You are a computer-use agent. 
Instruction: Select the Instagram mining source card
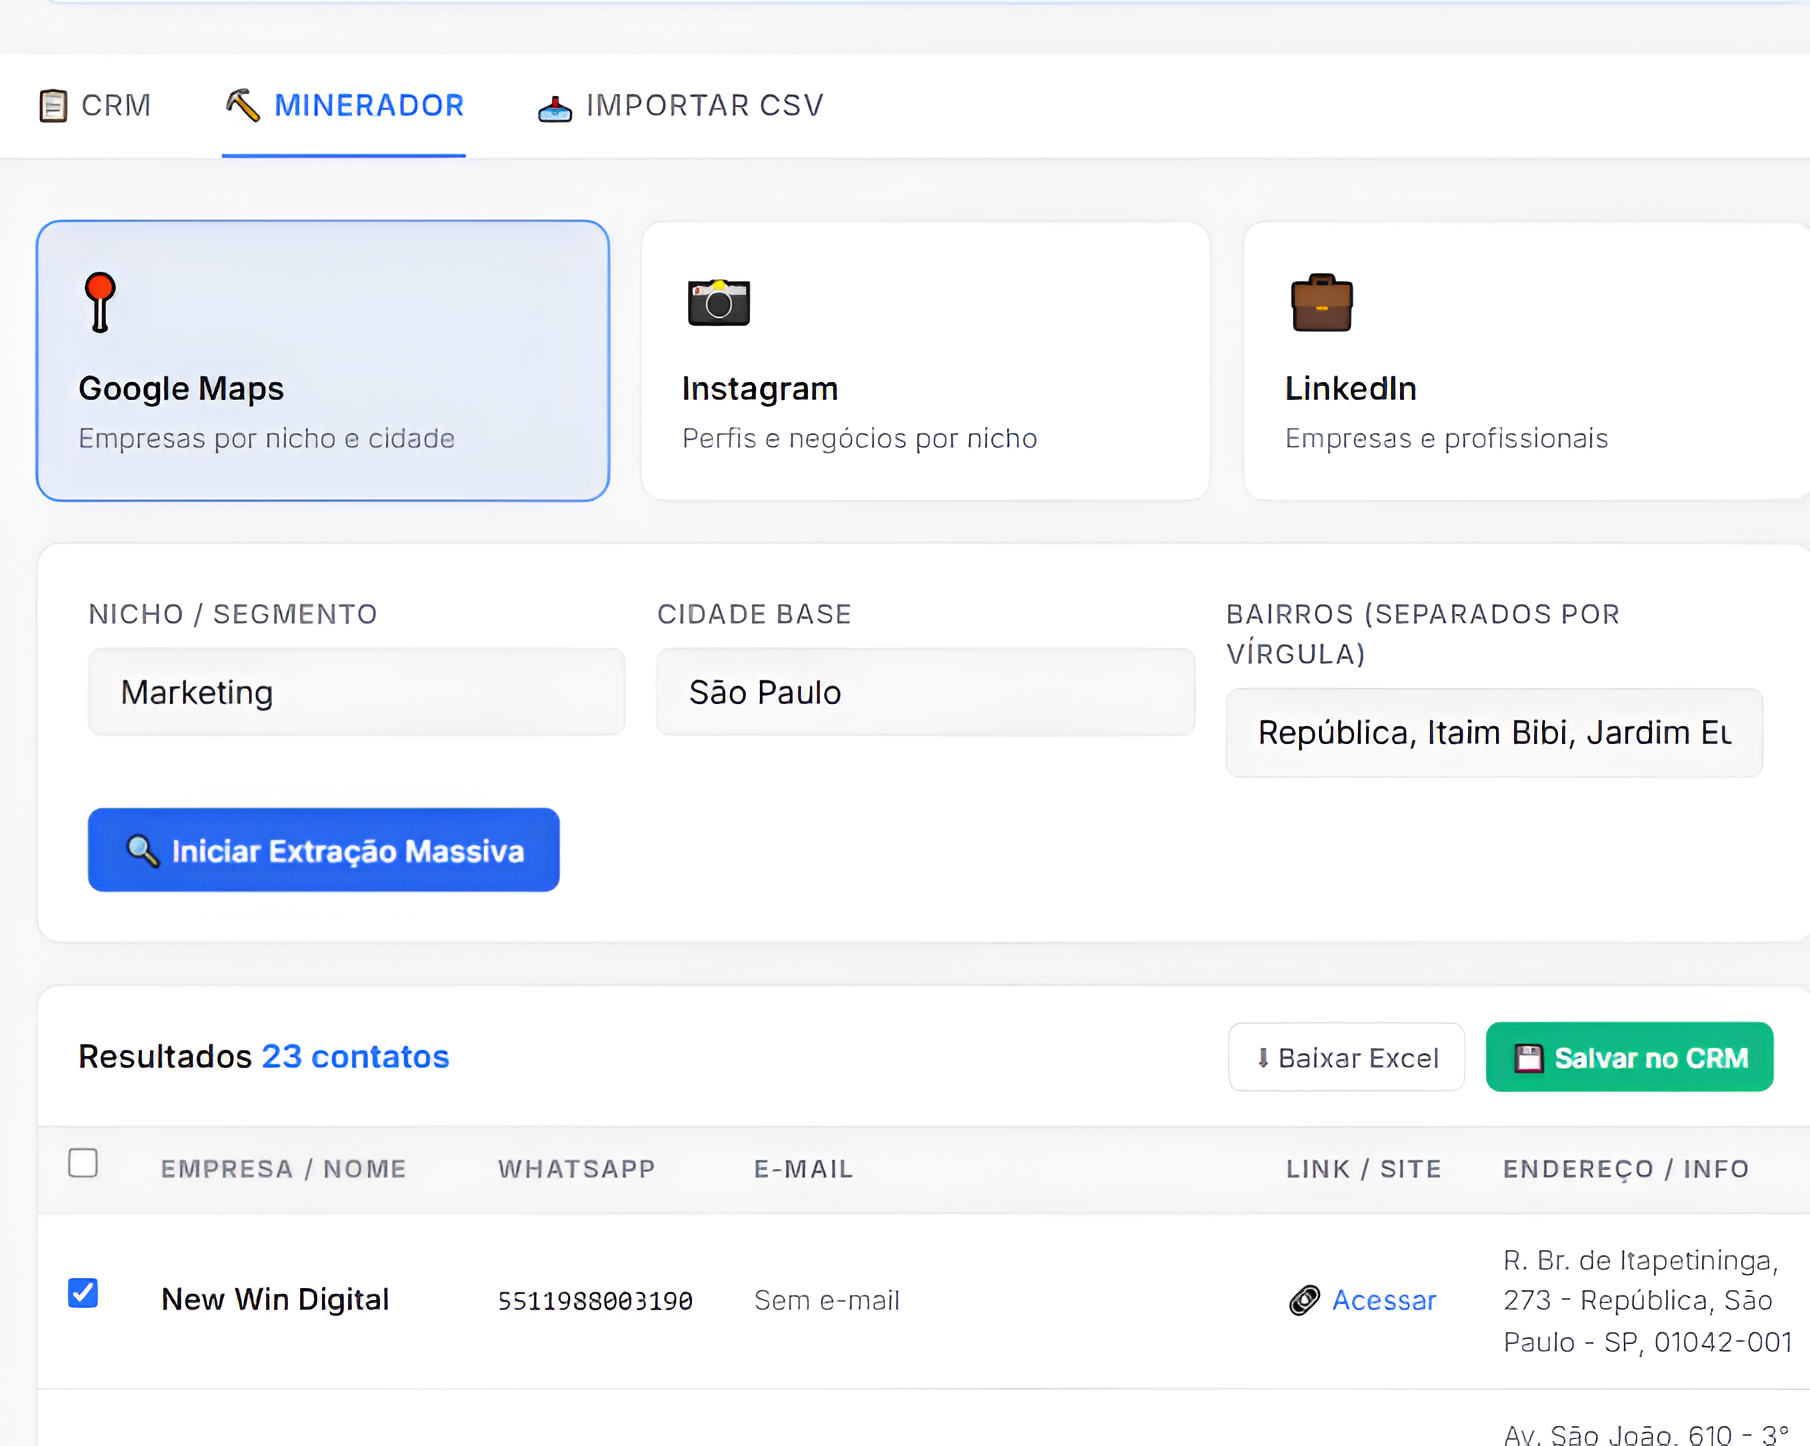point(925,360)
